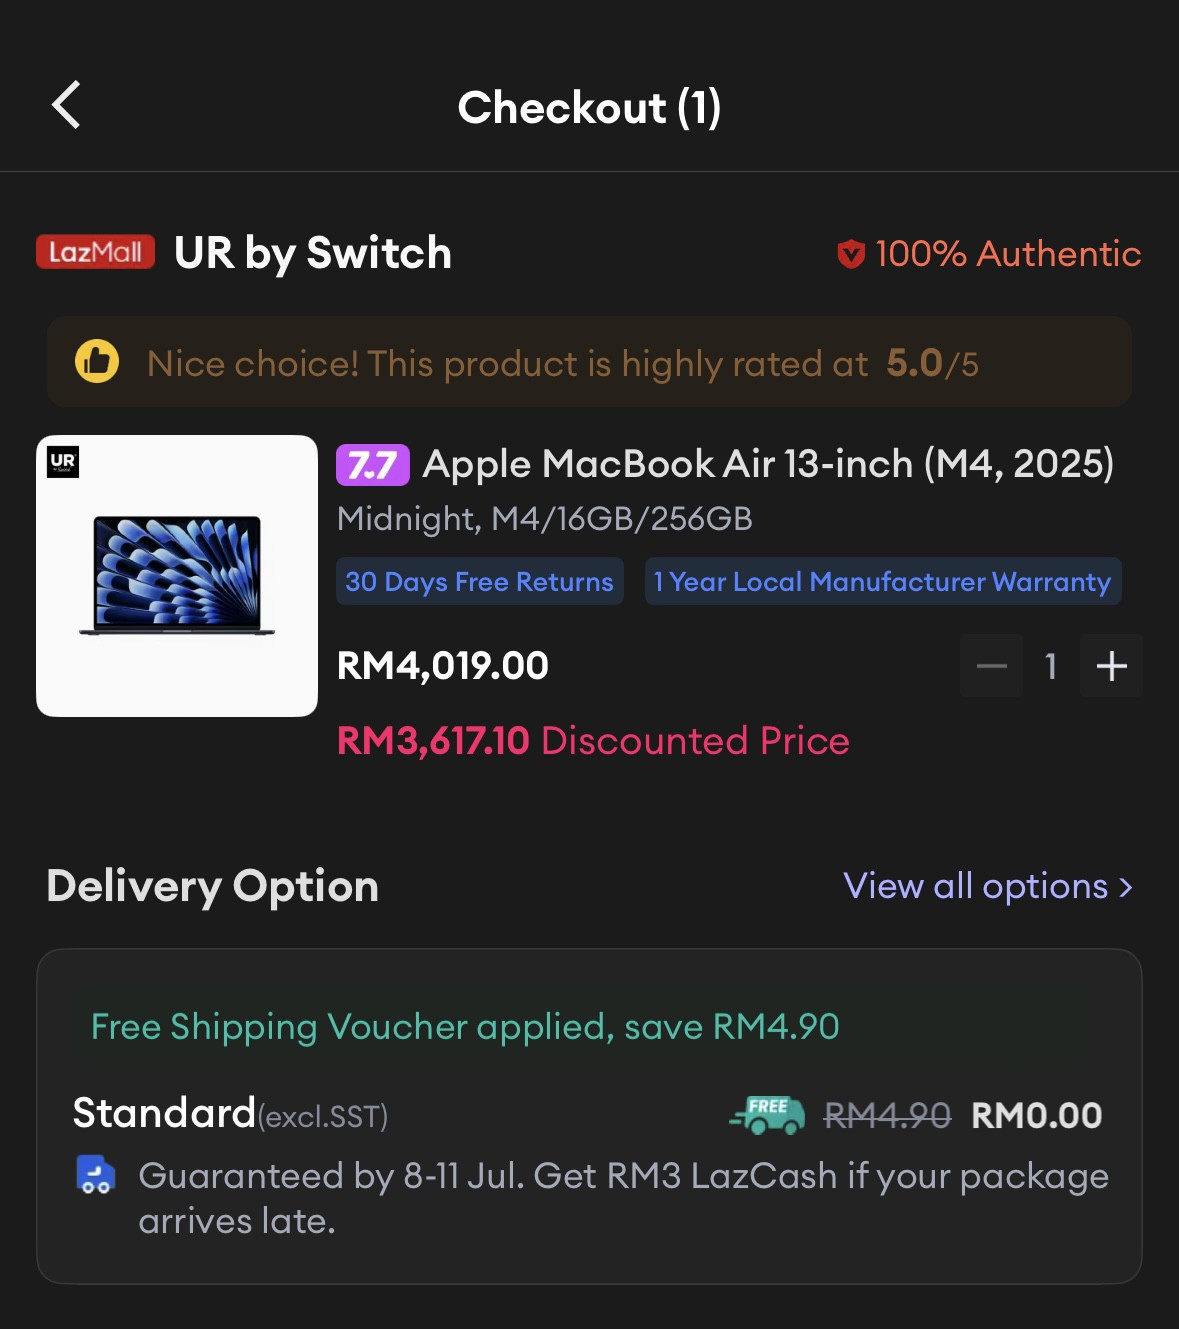Tap 1 Year Local Manufacturer Warranty tag
The image size is (1179, 1329).
(x=882, y=582)
